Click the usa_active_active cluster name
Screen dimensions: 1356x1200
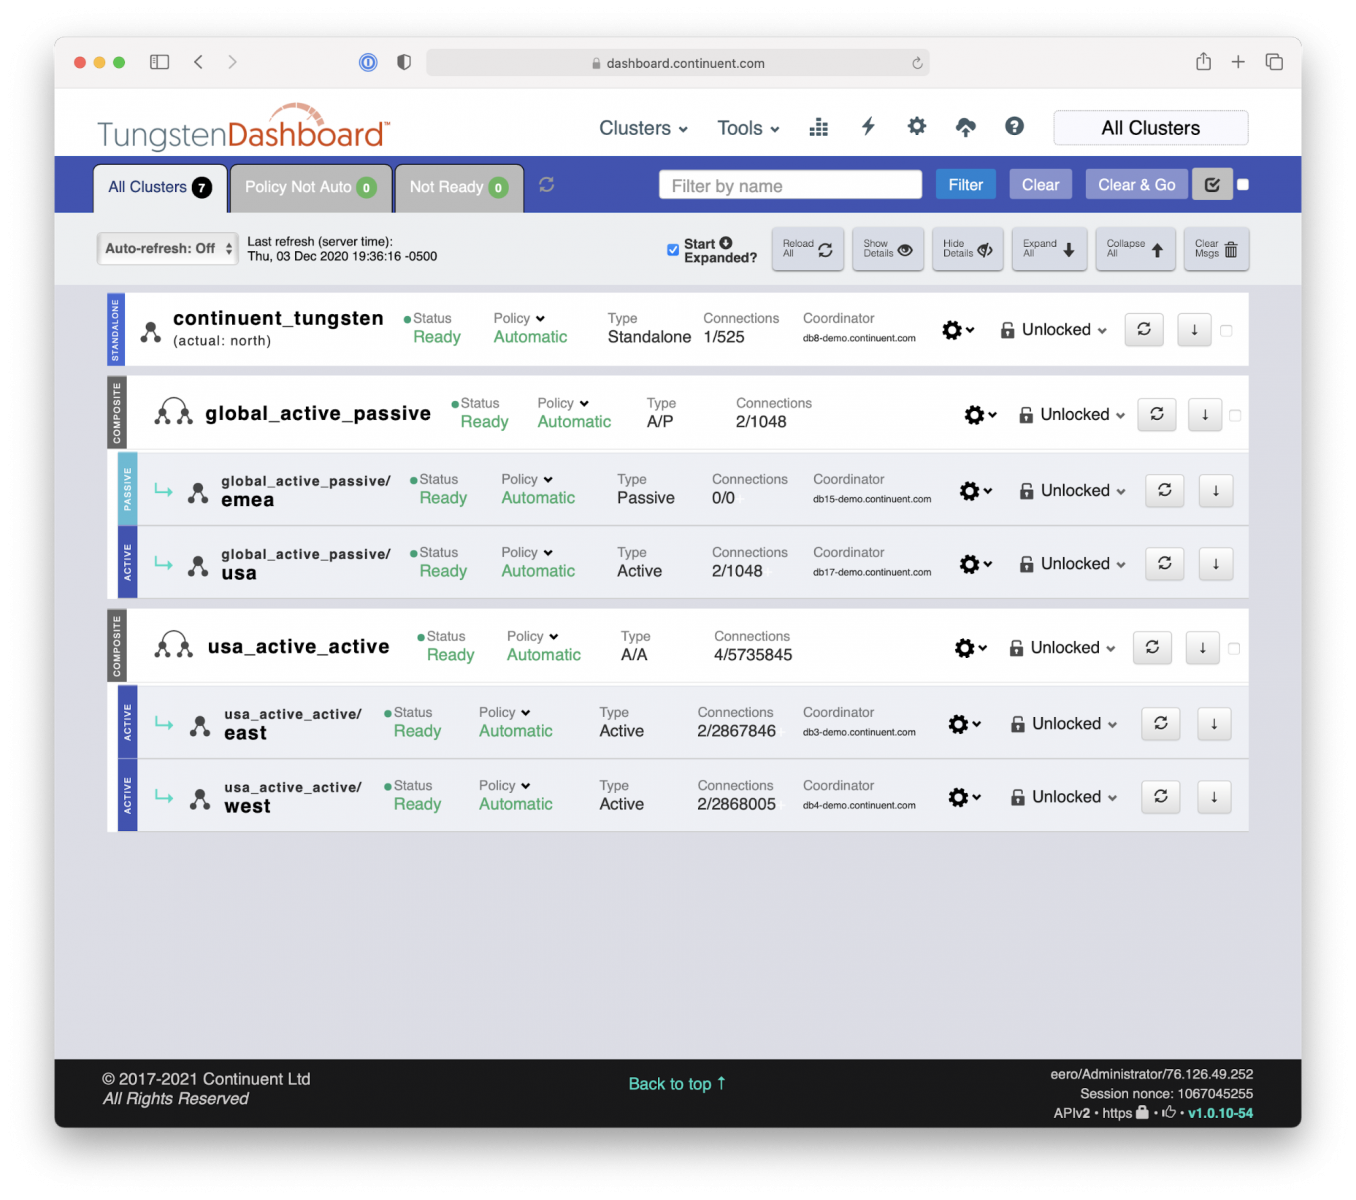coord(298,647)
